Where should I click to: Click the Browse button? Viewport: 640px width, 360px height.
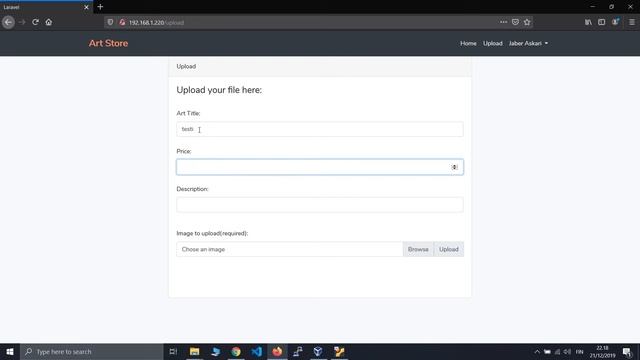click(418, 249)
